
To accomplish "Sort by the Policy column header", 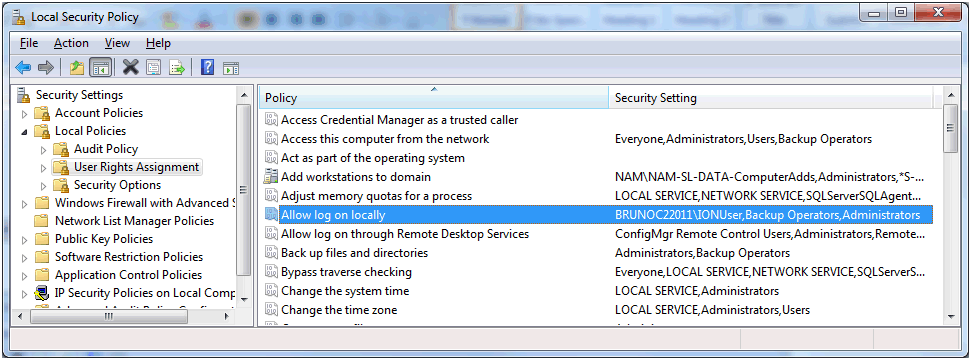I will (433, 97).
